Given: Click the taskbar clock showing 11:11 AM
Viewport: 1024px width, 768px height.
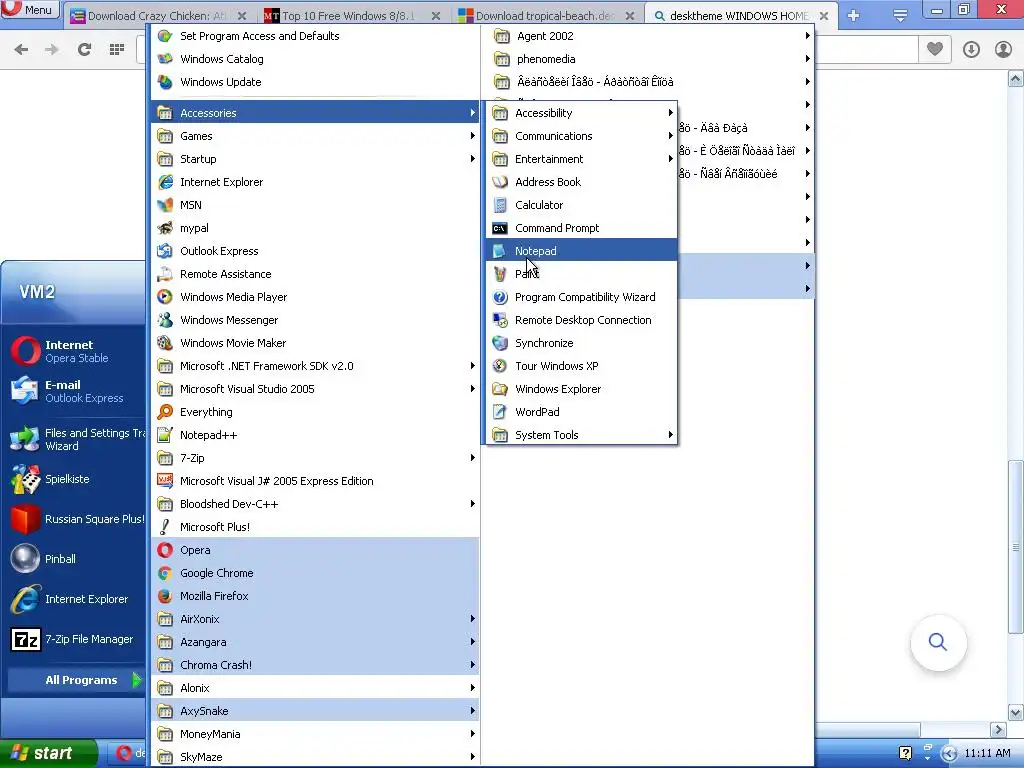Looking at the screenshot, I should pos(987,753).
